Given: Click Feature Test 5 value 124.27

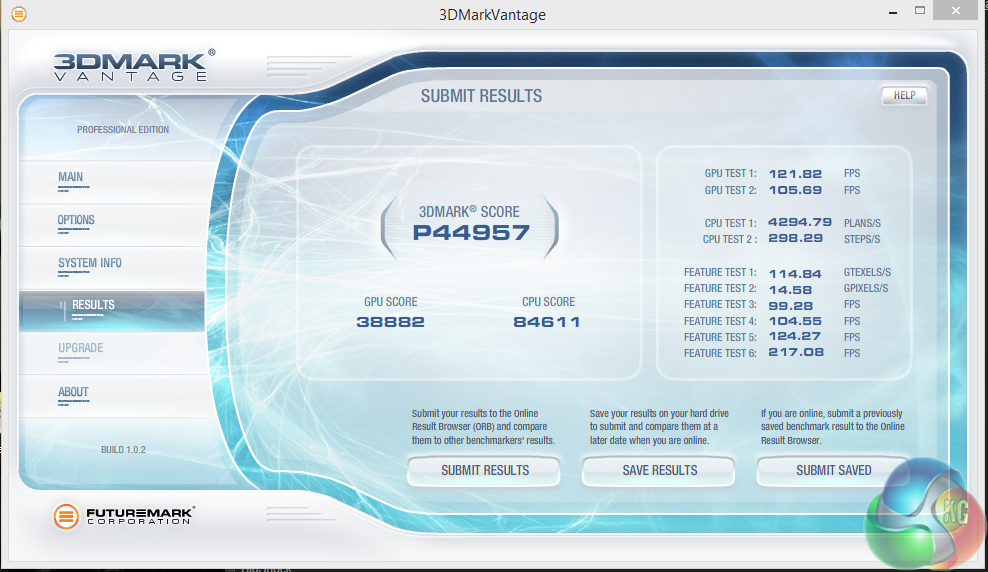Looking at the screenshot, I should (x=795, y=336).
